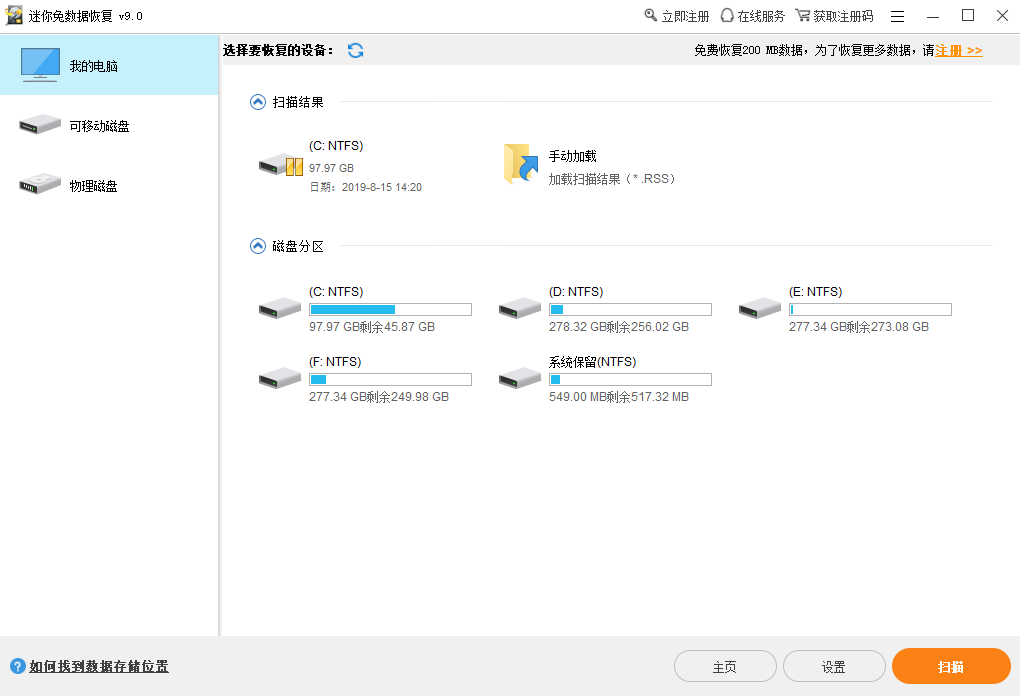Select the D: partition drive icon
This screenshot has height=696, width=1020.
pos(520,308)
